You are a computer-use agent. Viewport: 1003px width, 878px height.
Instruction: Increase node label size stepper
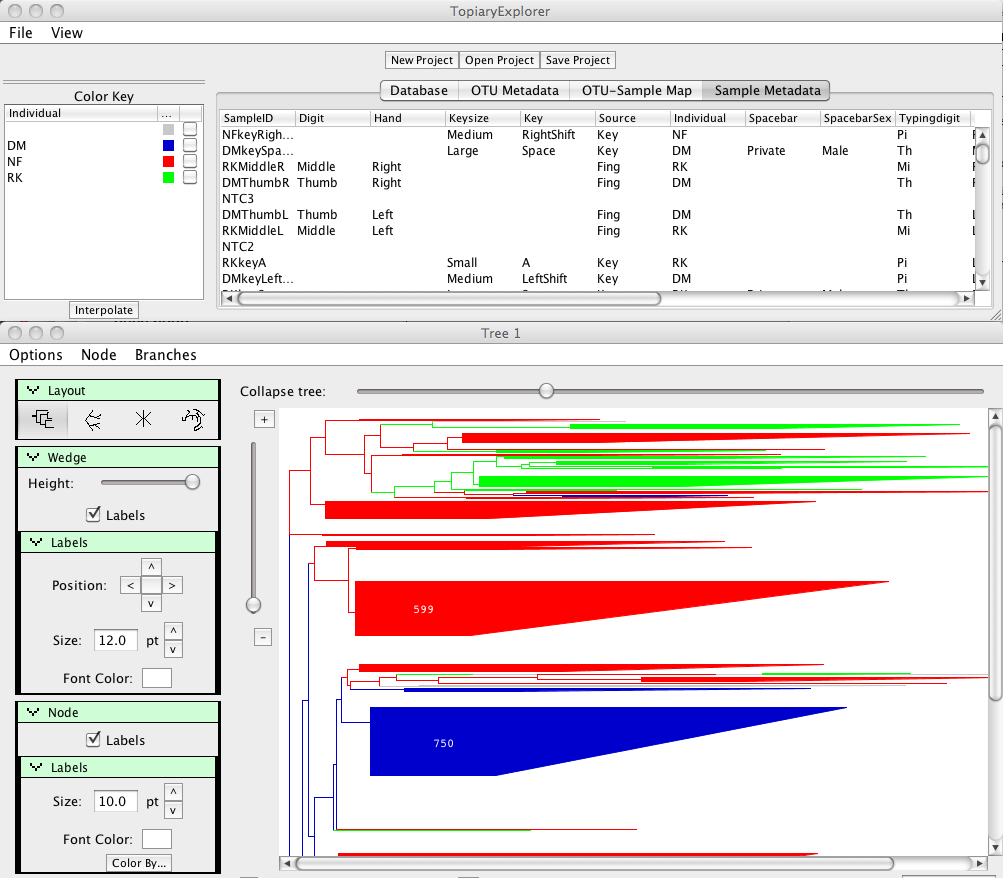(173, 792)
